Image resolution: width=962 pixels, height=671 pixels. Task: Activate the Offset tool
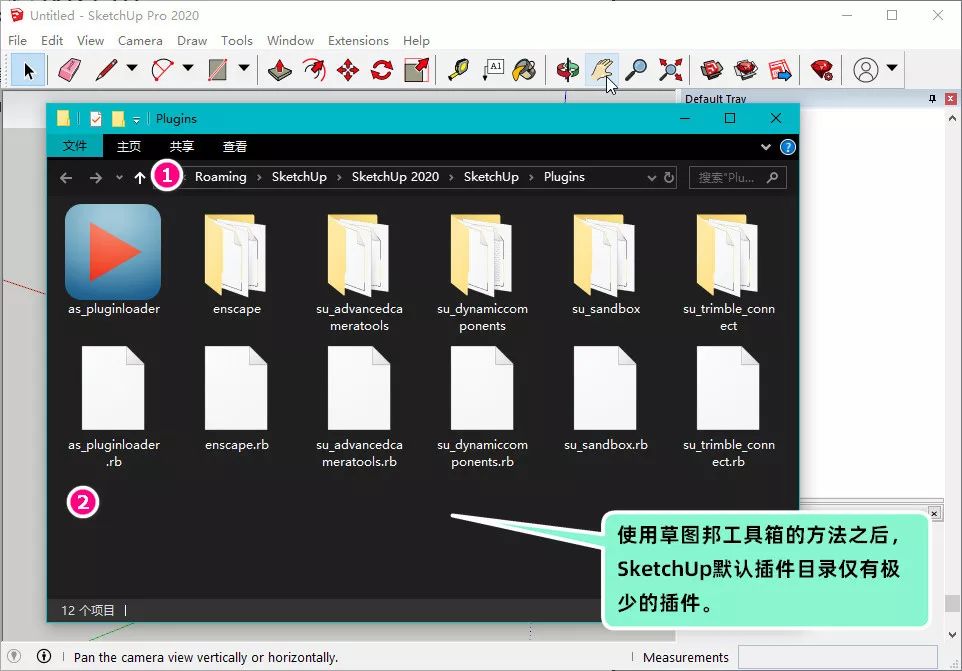click(314, 70)
